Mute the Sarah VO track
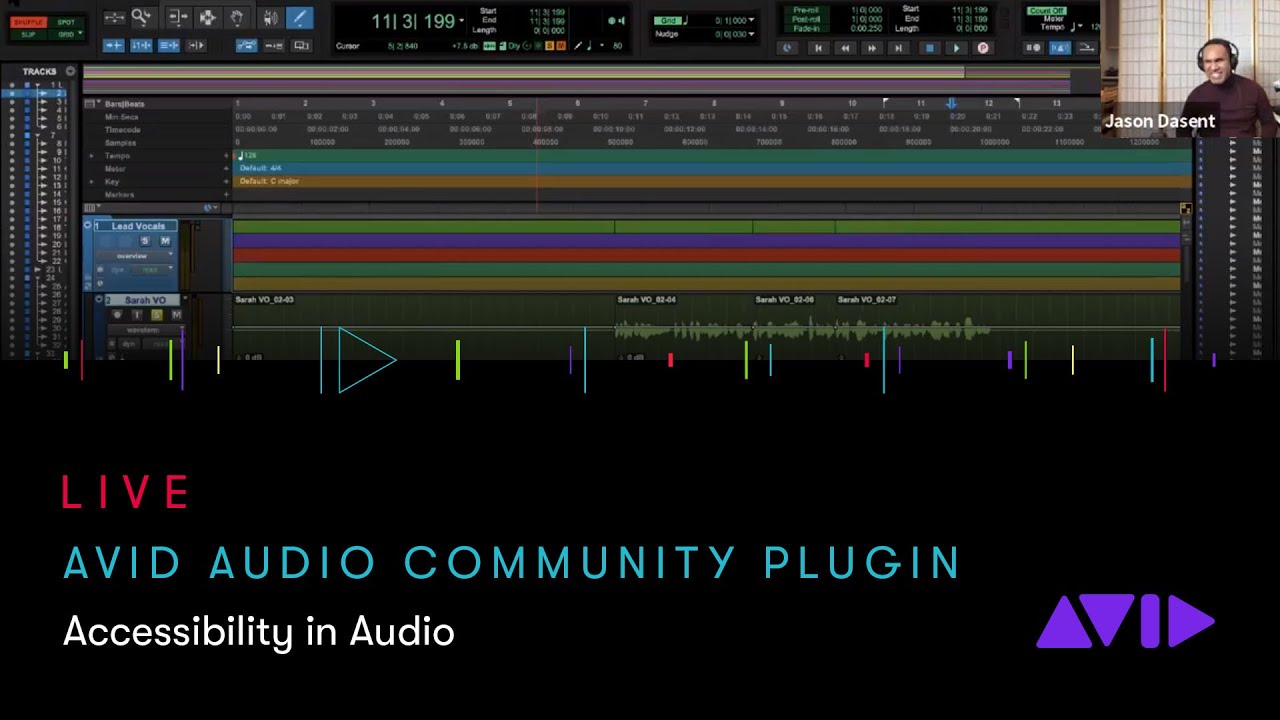Image resolution: width=1280 pixels, height=720 pixels. click(176, 315)
